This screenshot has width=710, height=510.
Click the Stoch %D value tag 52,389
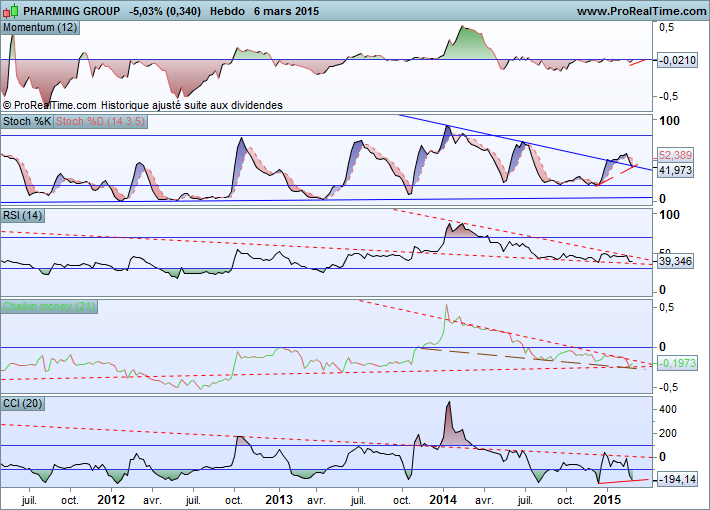point(676,156)
